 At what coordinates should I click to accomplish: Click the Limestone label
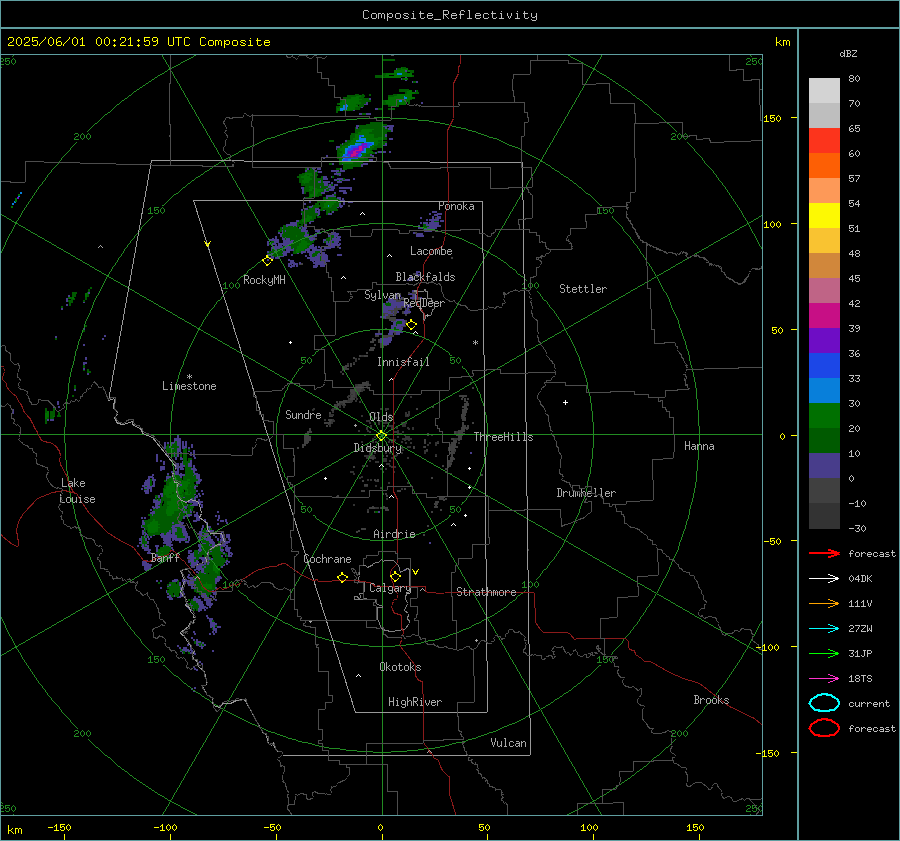click(189, 386)
